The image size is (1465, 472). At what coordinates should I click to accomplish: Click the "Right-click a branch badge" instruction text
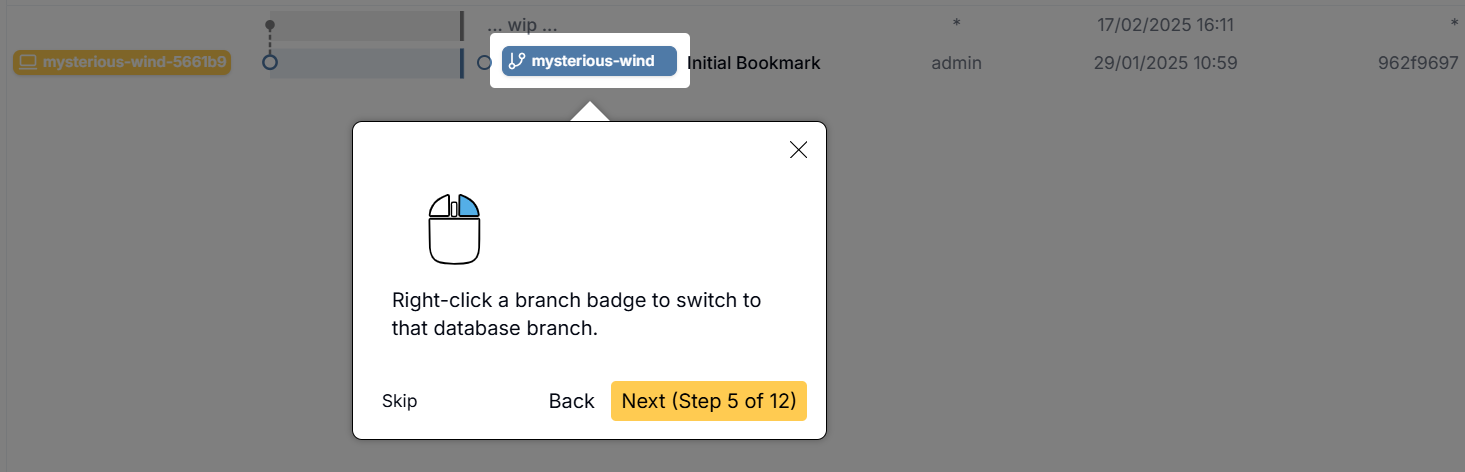[576, 314]
